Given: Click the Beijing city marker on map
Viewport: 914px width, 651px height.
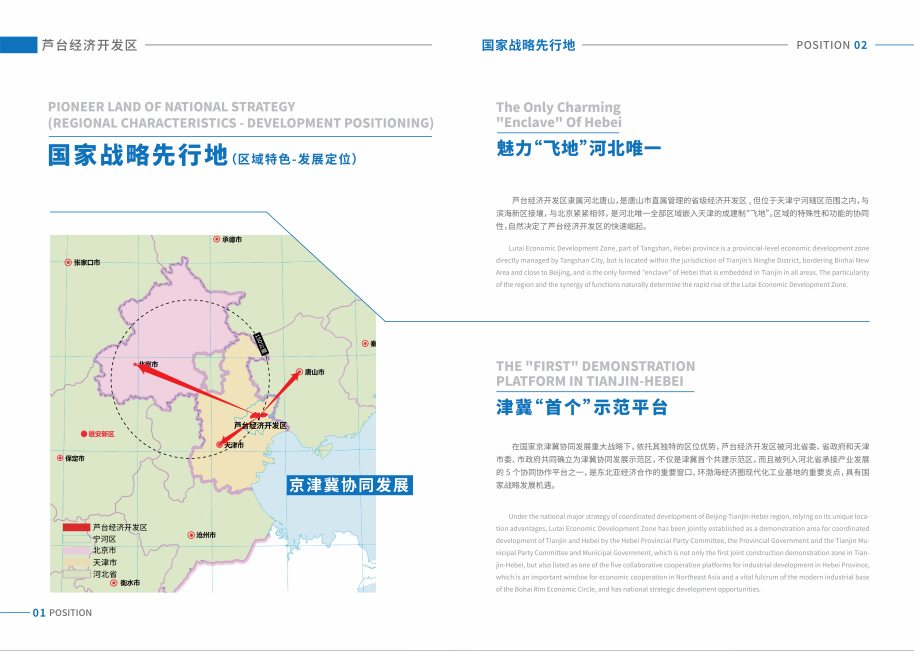Looking at the screenshot, I should [136, 364].
